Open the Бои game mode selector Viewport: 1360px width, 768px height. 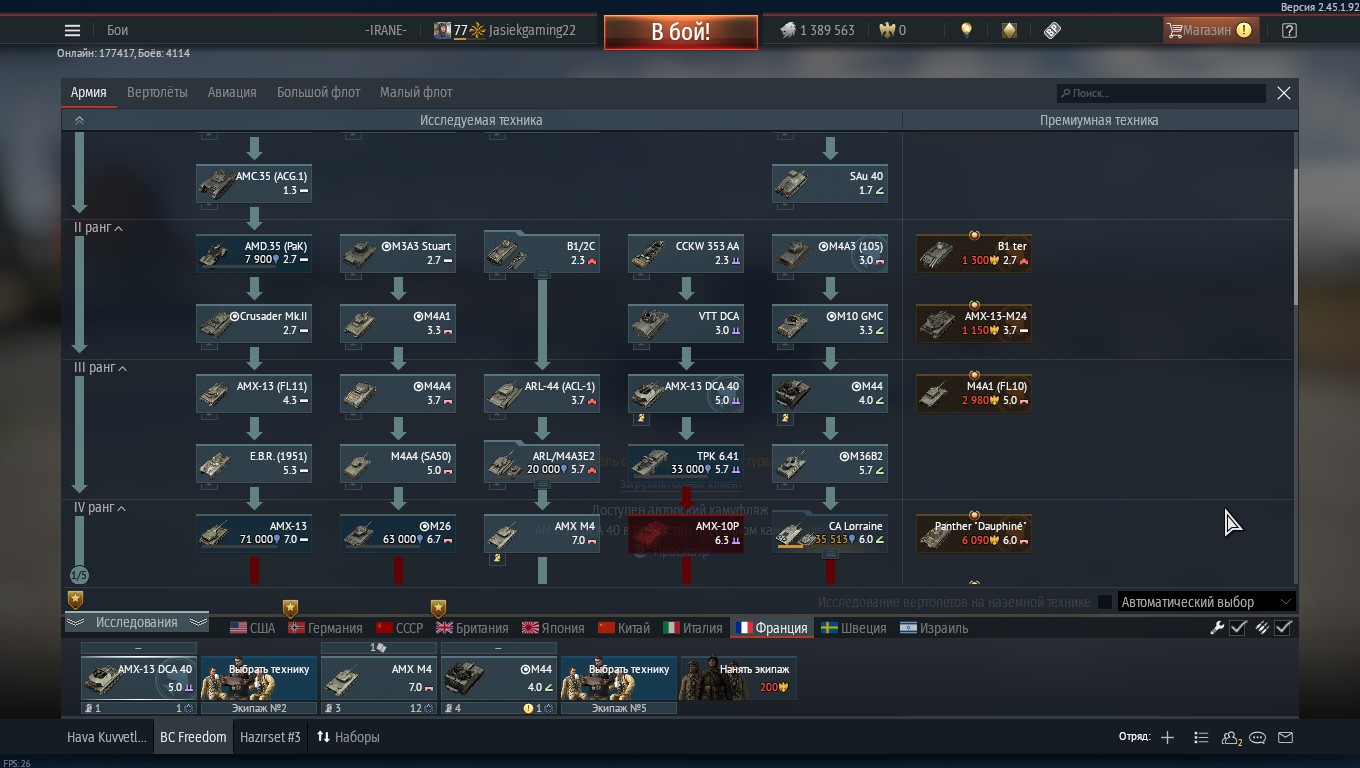(118, 30)
